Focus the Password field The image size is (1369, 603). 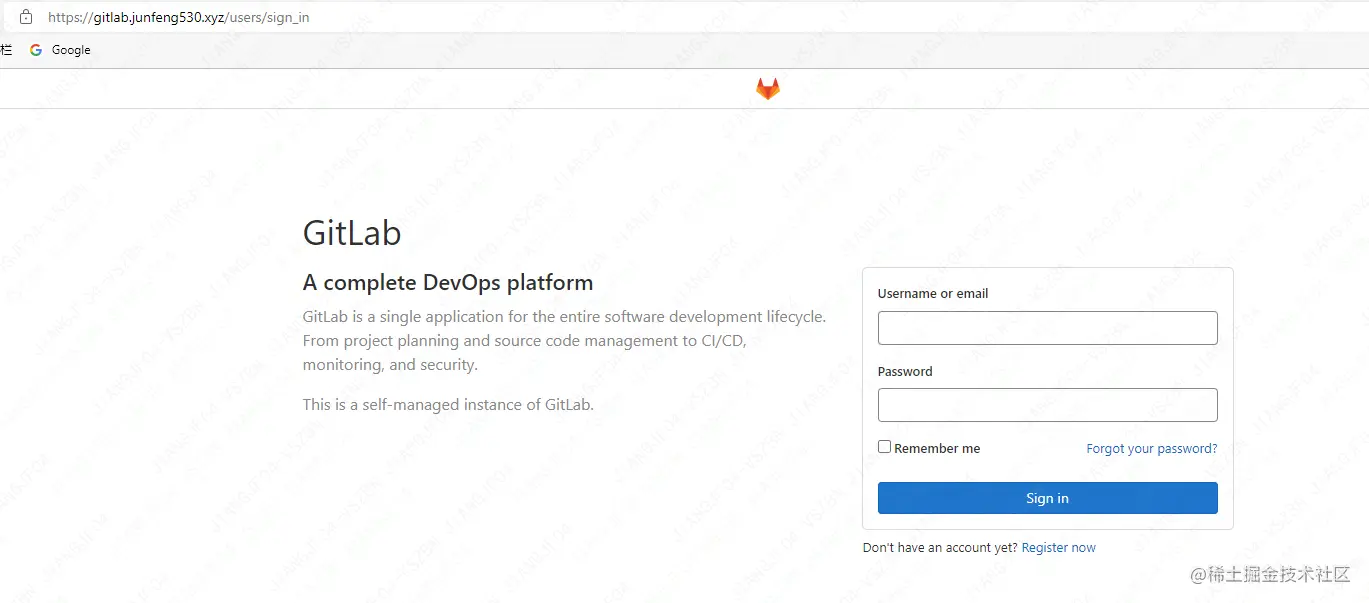[x=1047, y=405]
